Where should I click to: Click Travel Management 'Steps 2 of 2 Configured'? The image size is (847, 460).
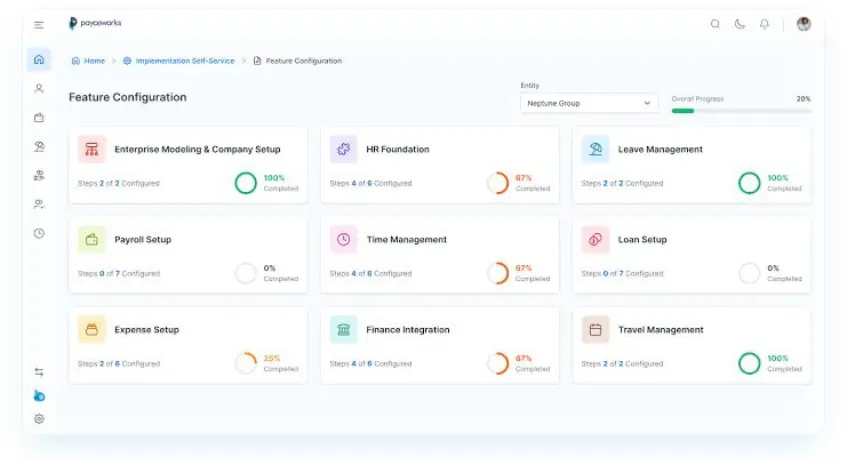[622, 364]
